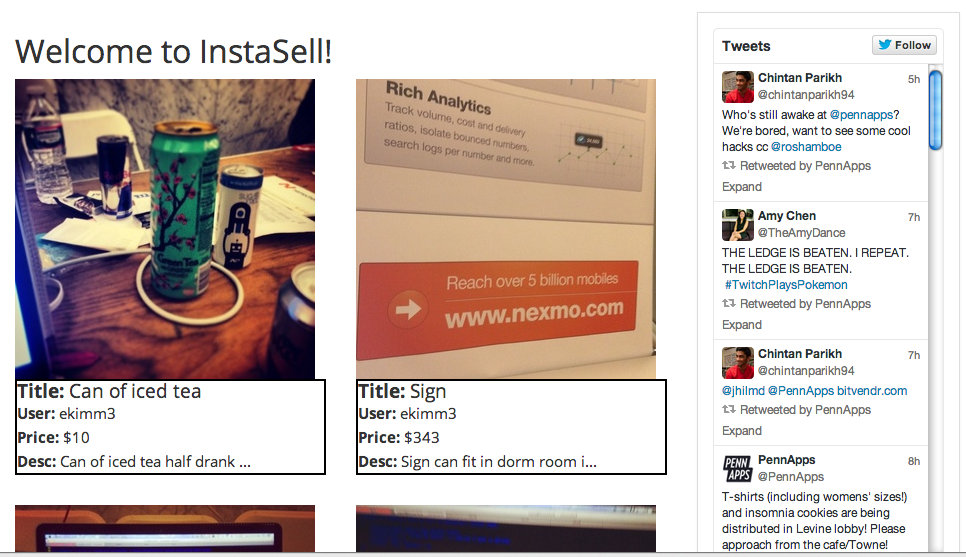Open Amy Chen's profile avatar
The width and height of the screenshot is (966, 557).
pyautogui.click(x=738, y=225)
